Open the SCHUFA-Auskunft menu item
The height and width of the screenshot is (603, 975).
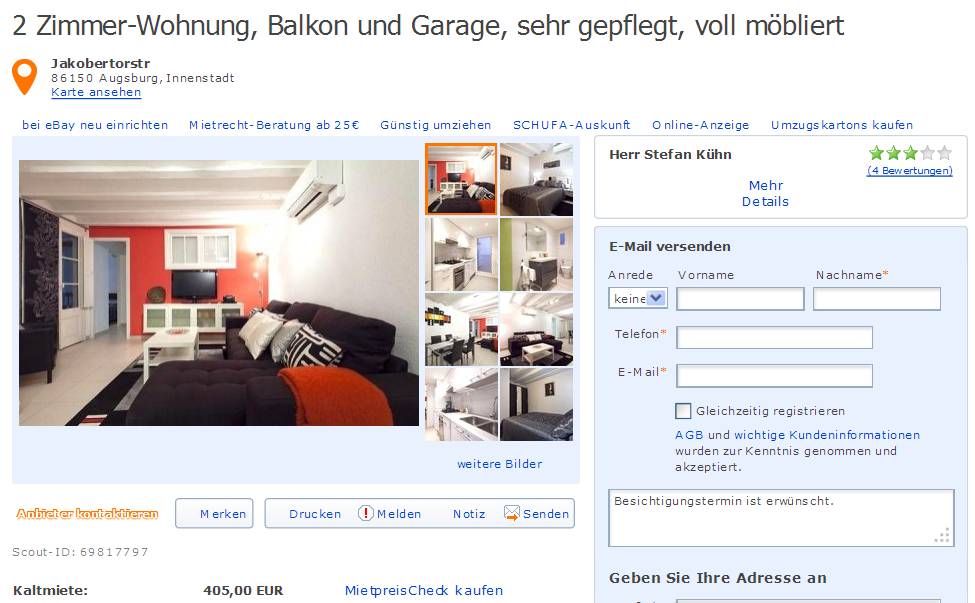pos(571,125)
